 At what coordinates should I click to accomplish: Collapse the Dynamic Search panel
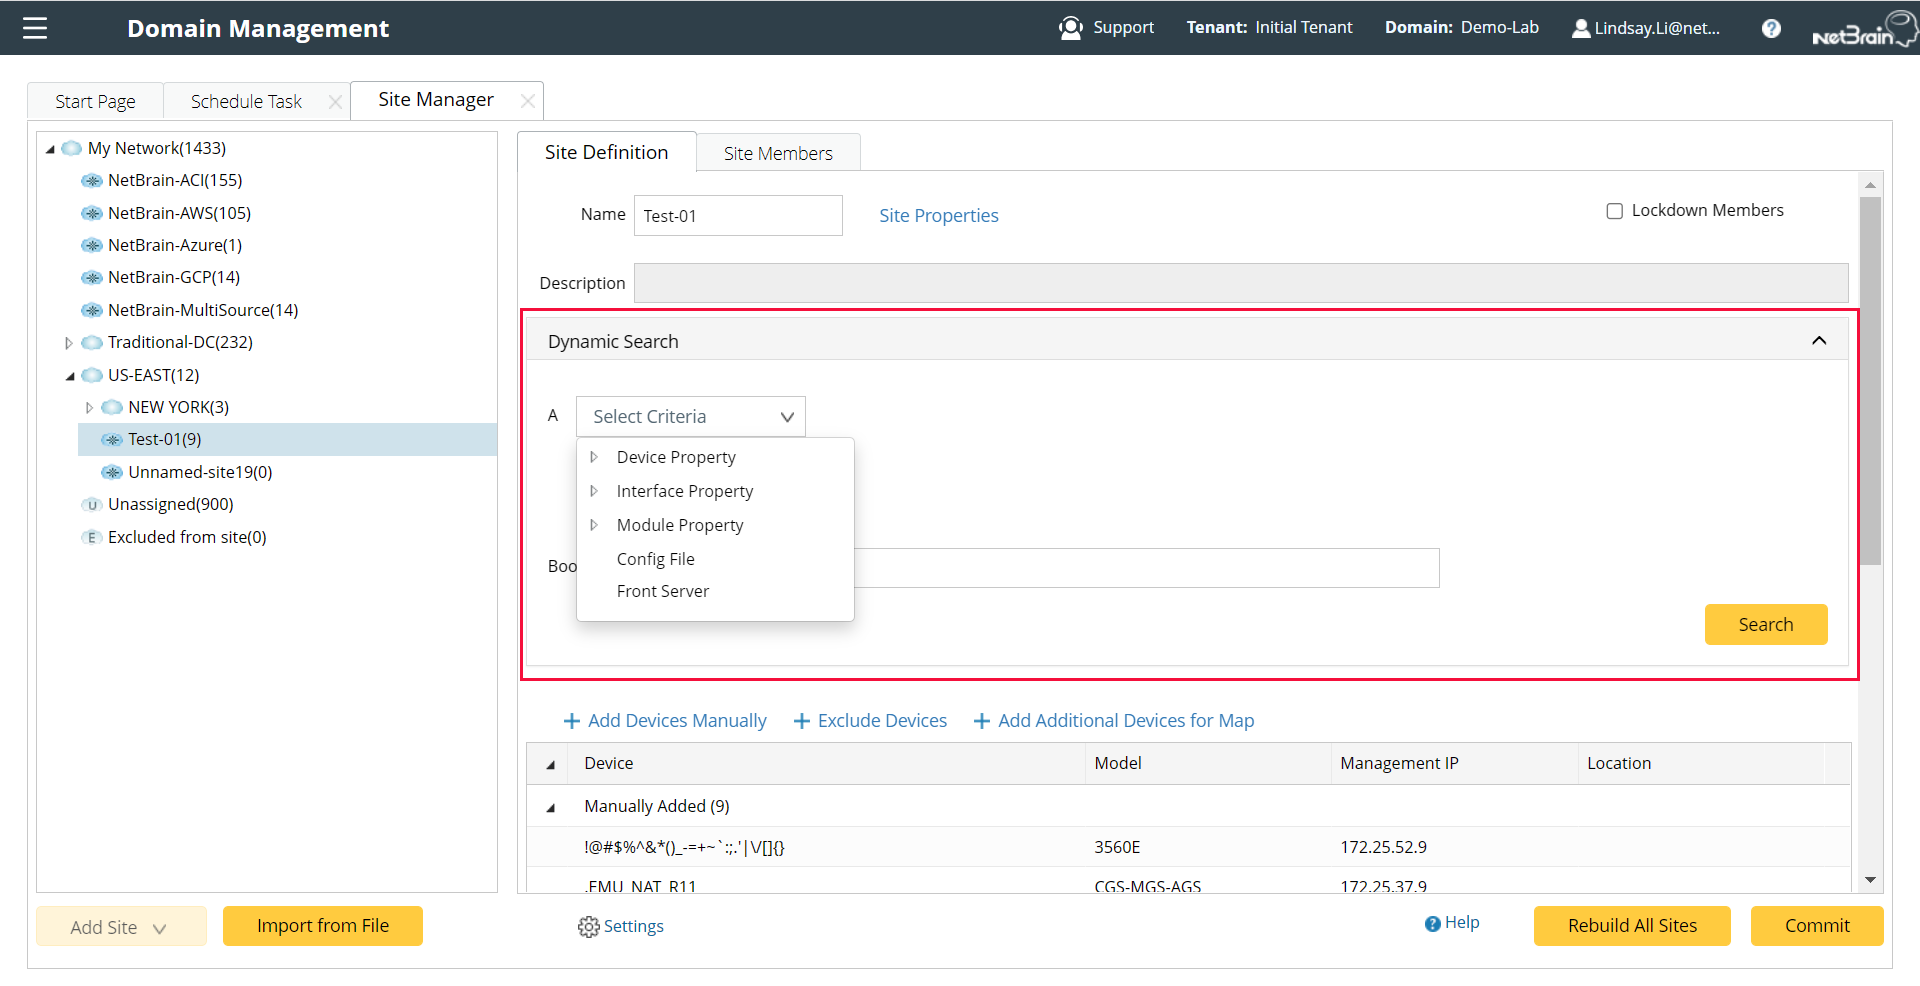1818,341
